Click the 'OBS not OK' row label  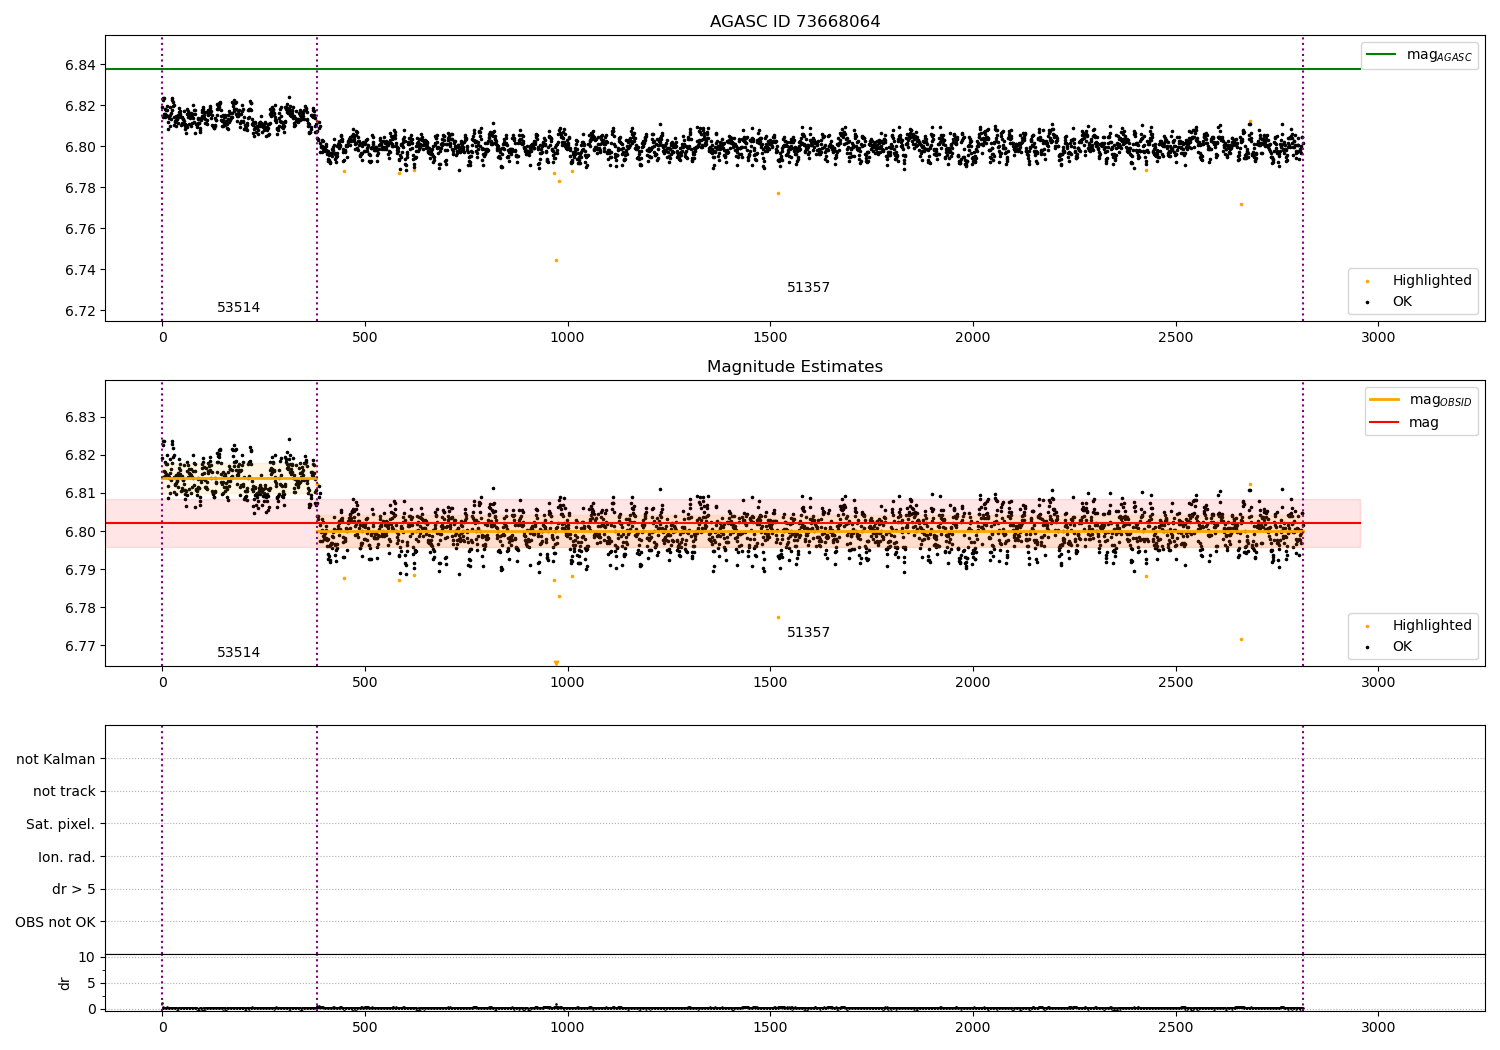point(55,922)
